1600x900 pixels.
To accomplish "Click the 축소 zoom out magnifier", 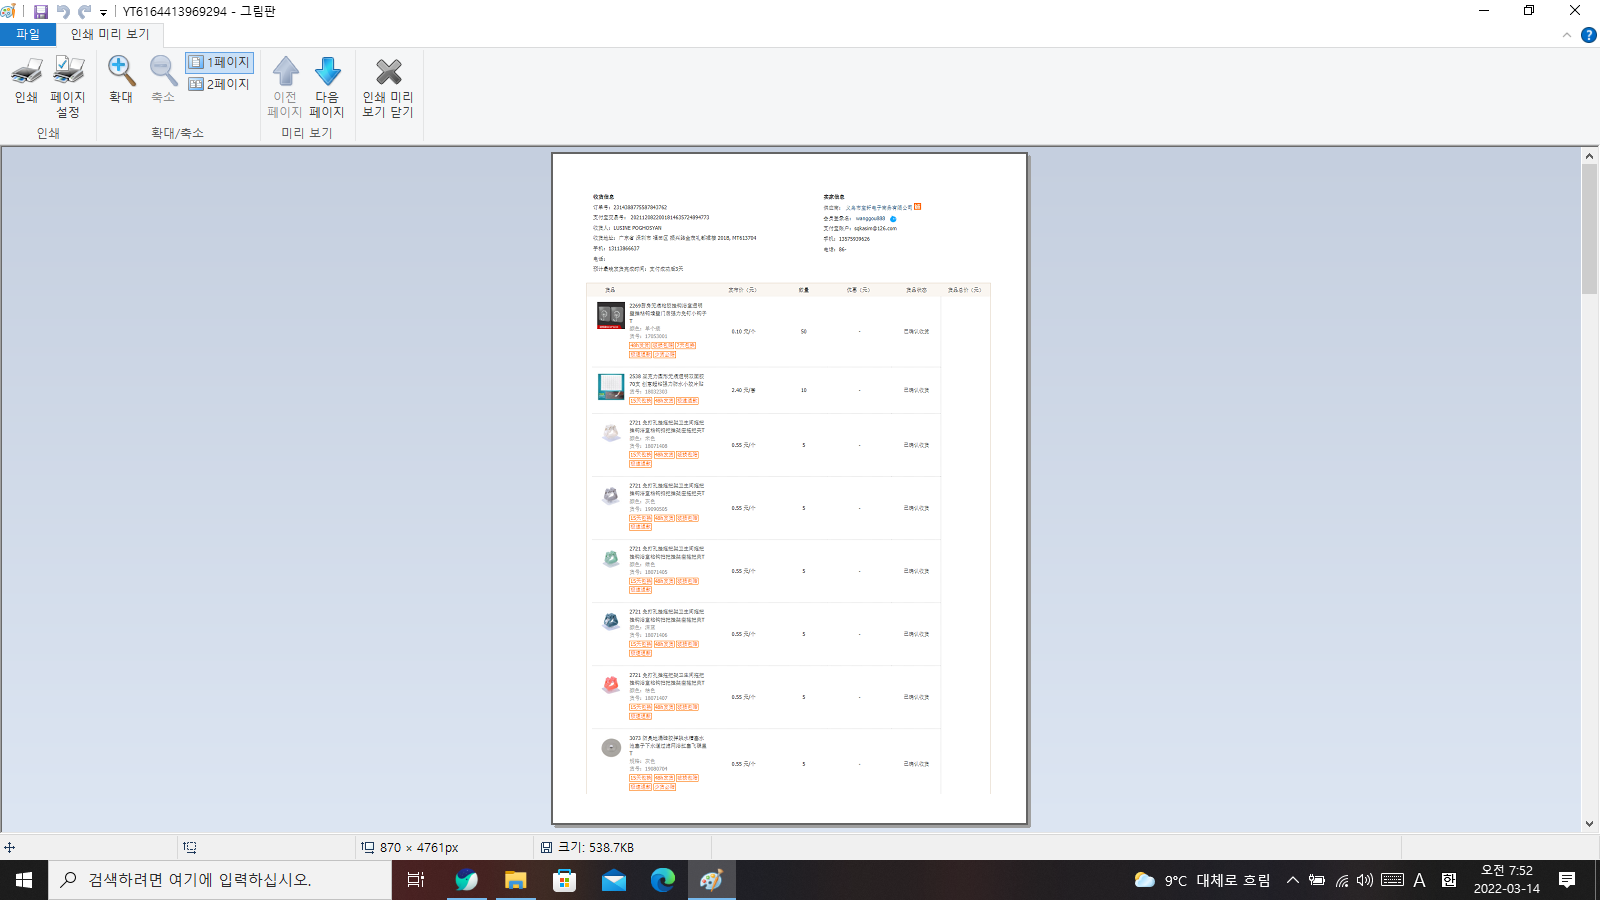I will [x=163, y=80].
